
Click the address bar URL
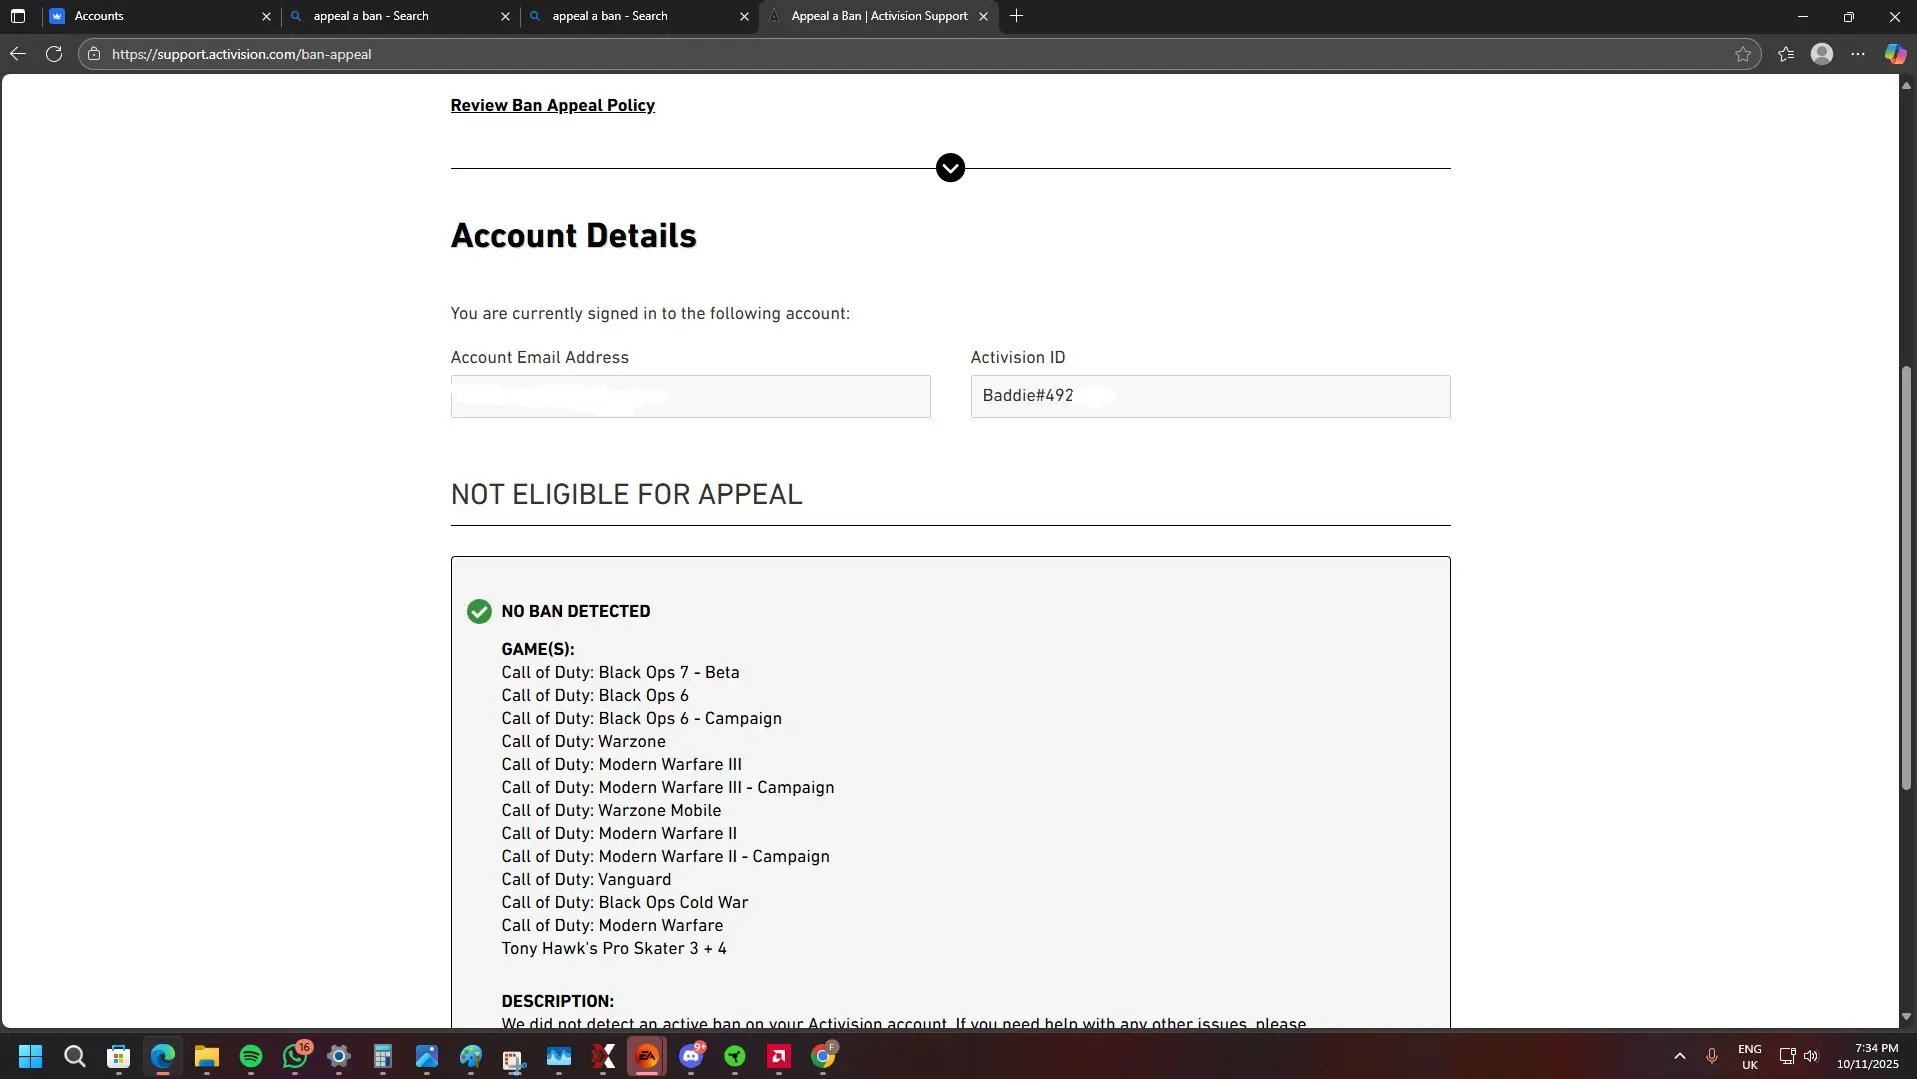[241, 54]
